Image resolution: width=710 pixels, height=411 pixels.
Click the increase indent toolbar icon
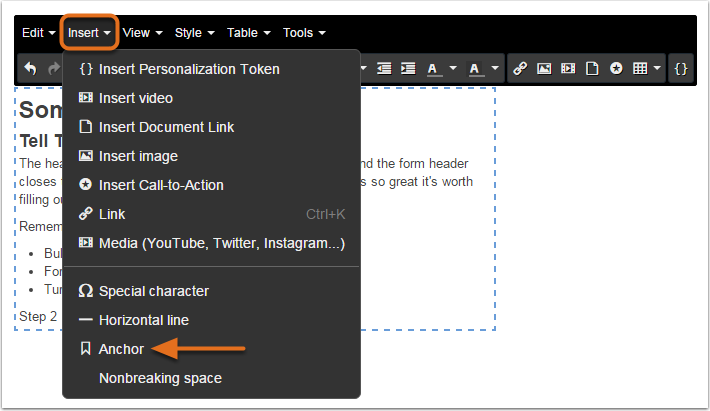[x=408, y=69]
